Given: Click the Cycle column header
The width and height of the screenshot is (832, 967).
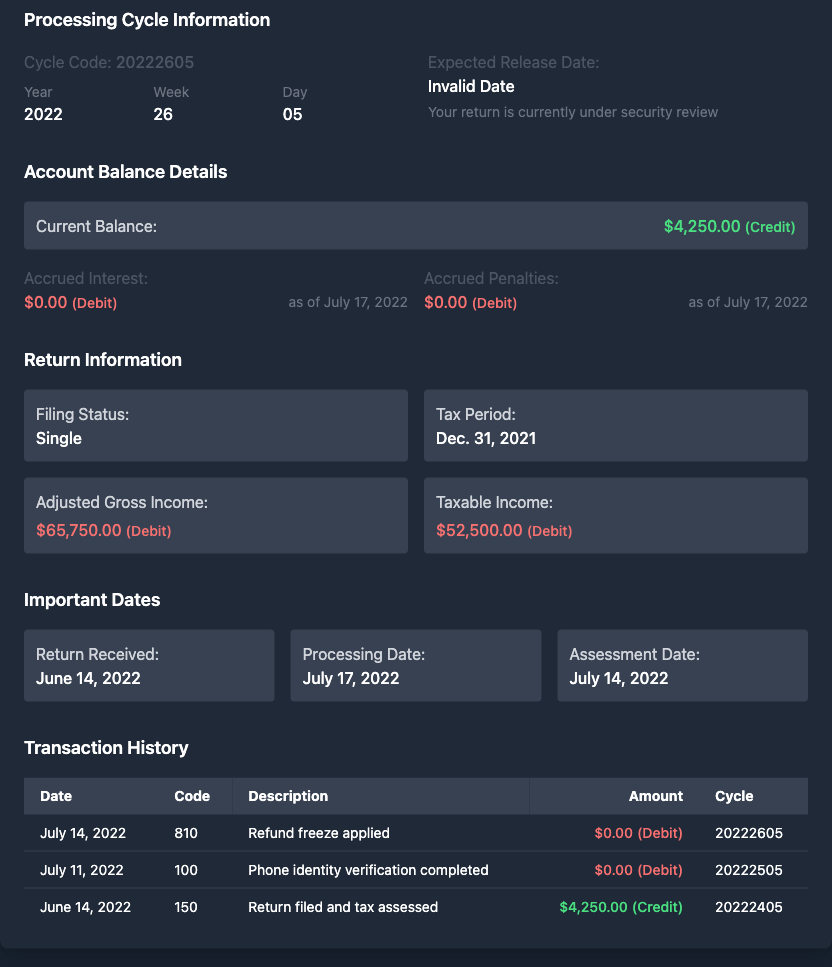Looking at the screenshot, I should [734, 796].
